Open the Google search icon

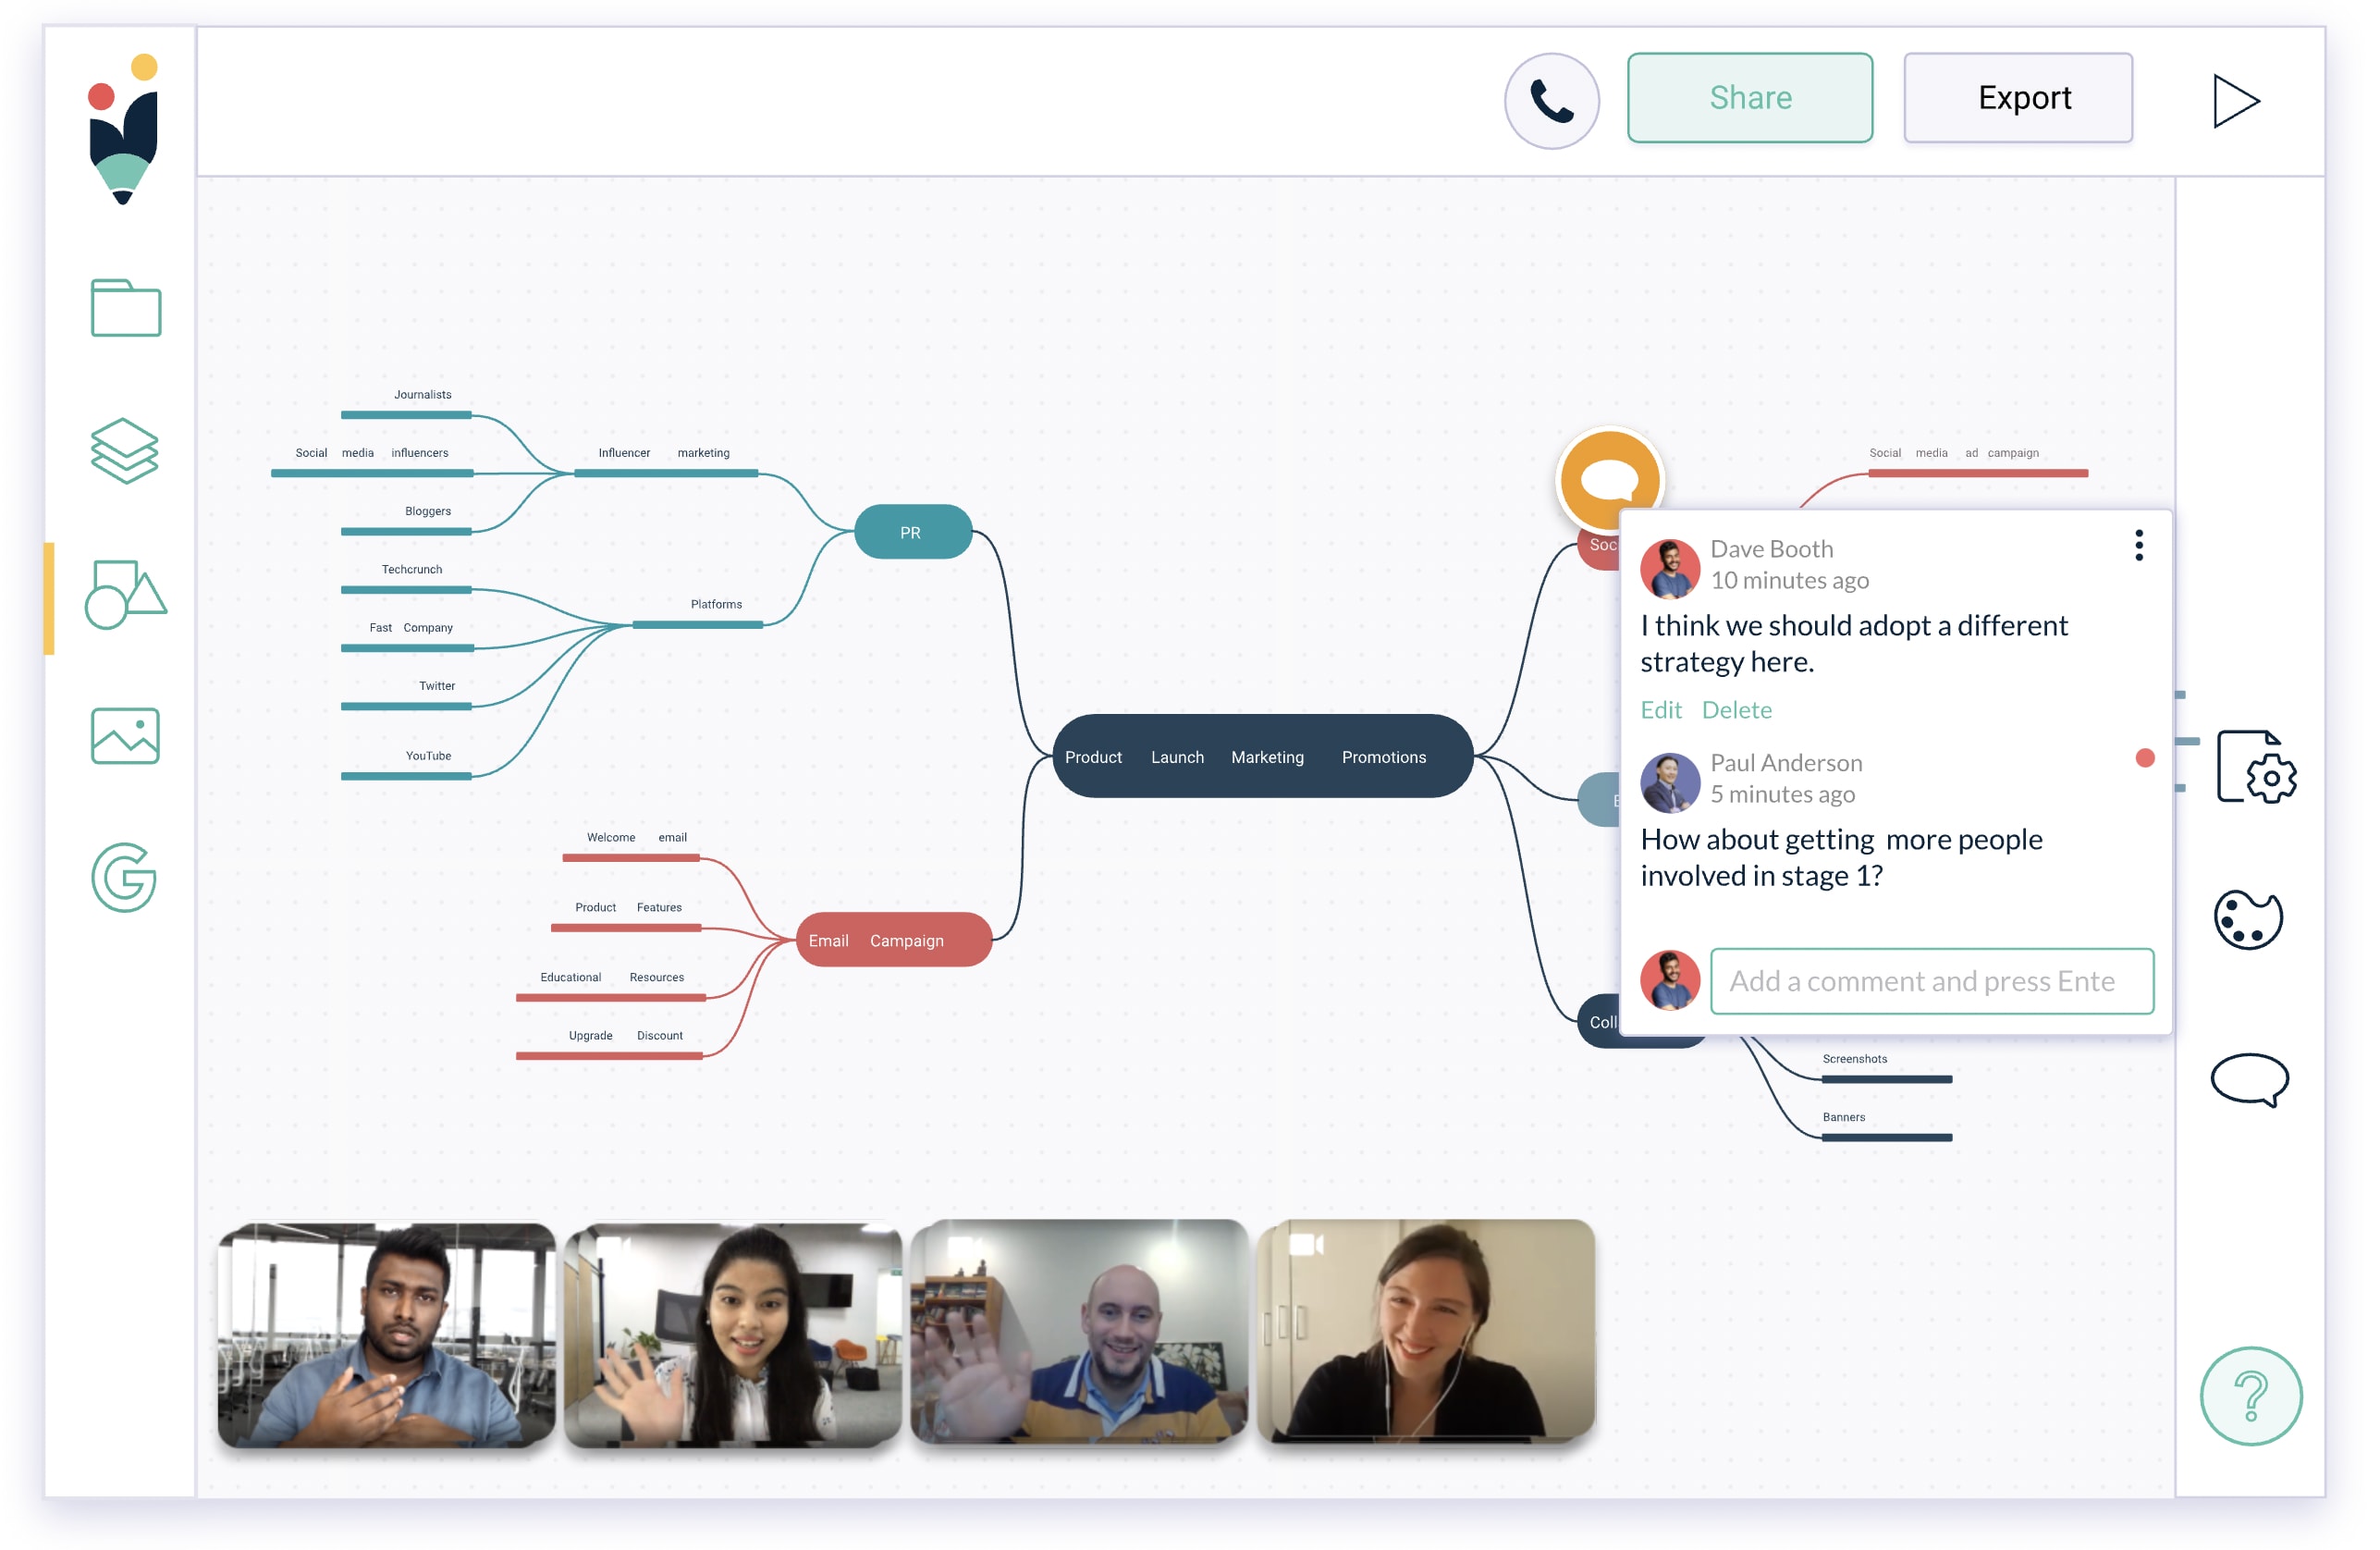coord(124,878)
